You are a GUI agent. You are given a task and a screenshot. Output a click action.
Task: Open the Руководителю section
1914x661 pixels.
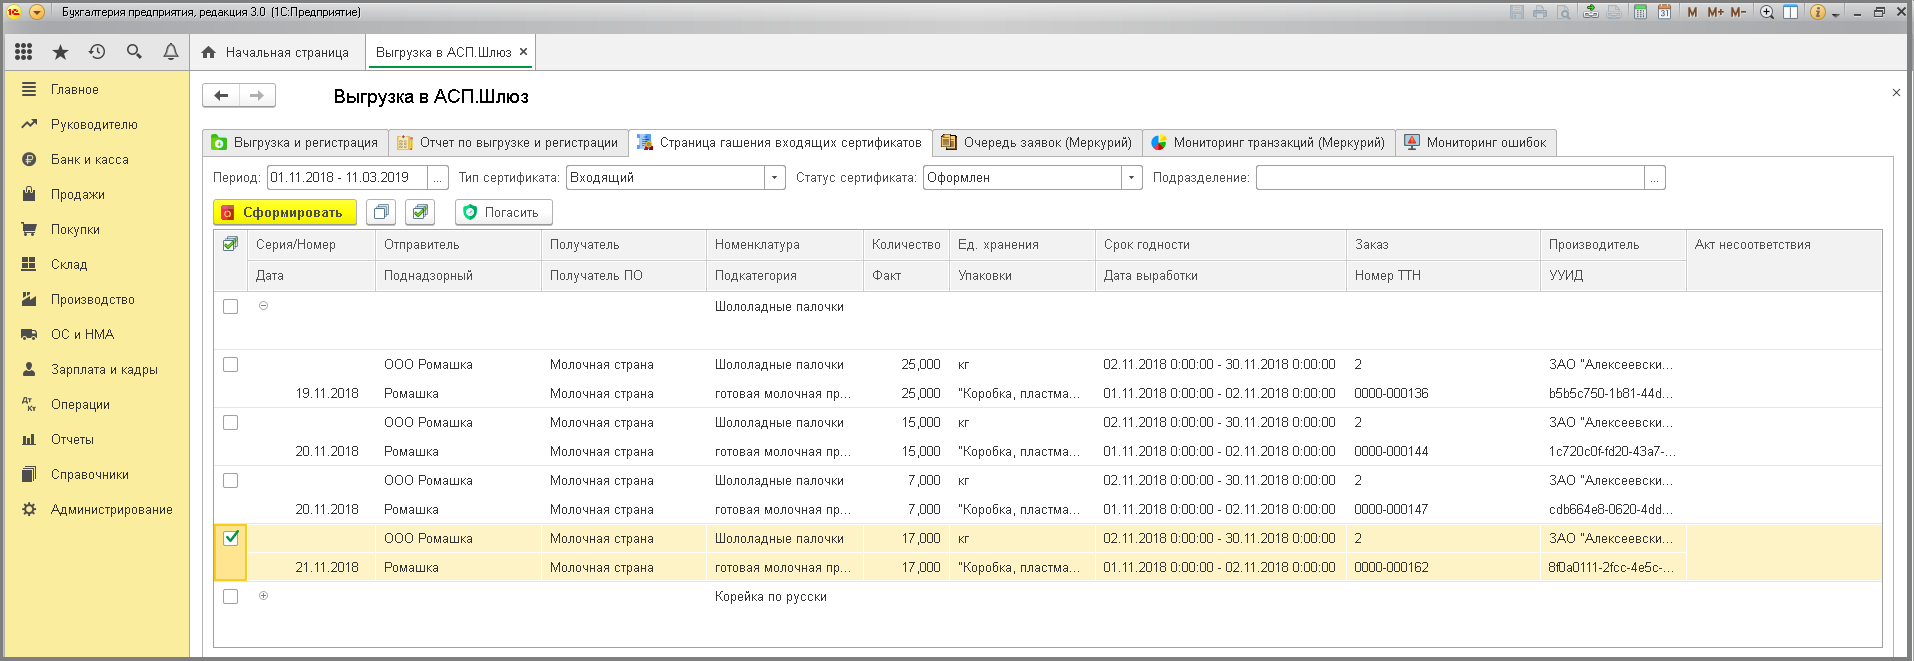point(96,124)
